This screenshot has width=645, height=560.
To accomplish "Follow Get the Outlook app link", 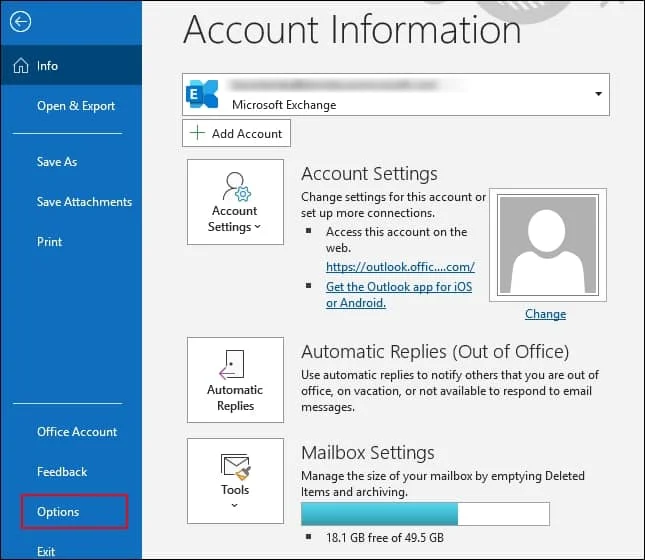I will [x=399, y=295].
